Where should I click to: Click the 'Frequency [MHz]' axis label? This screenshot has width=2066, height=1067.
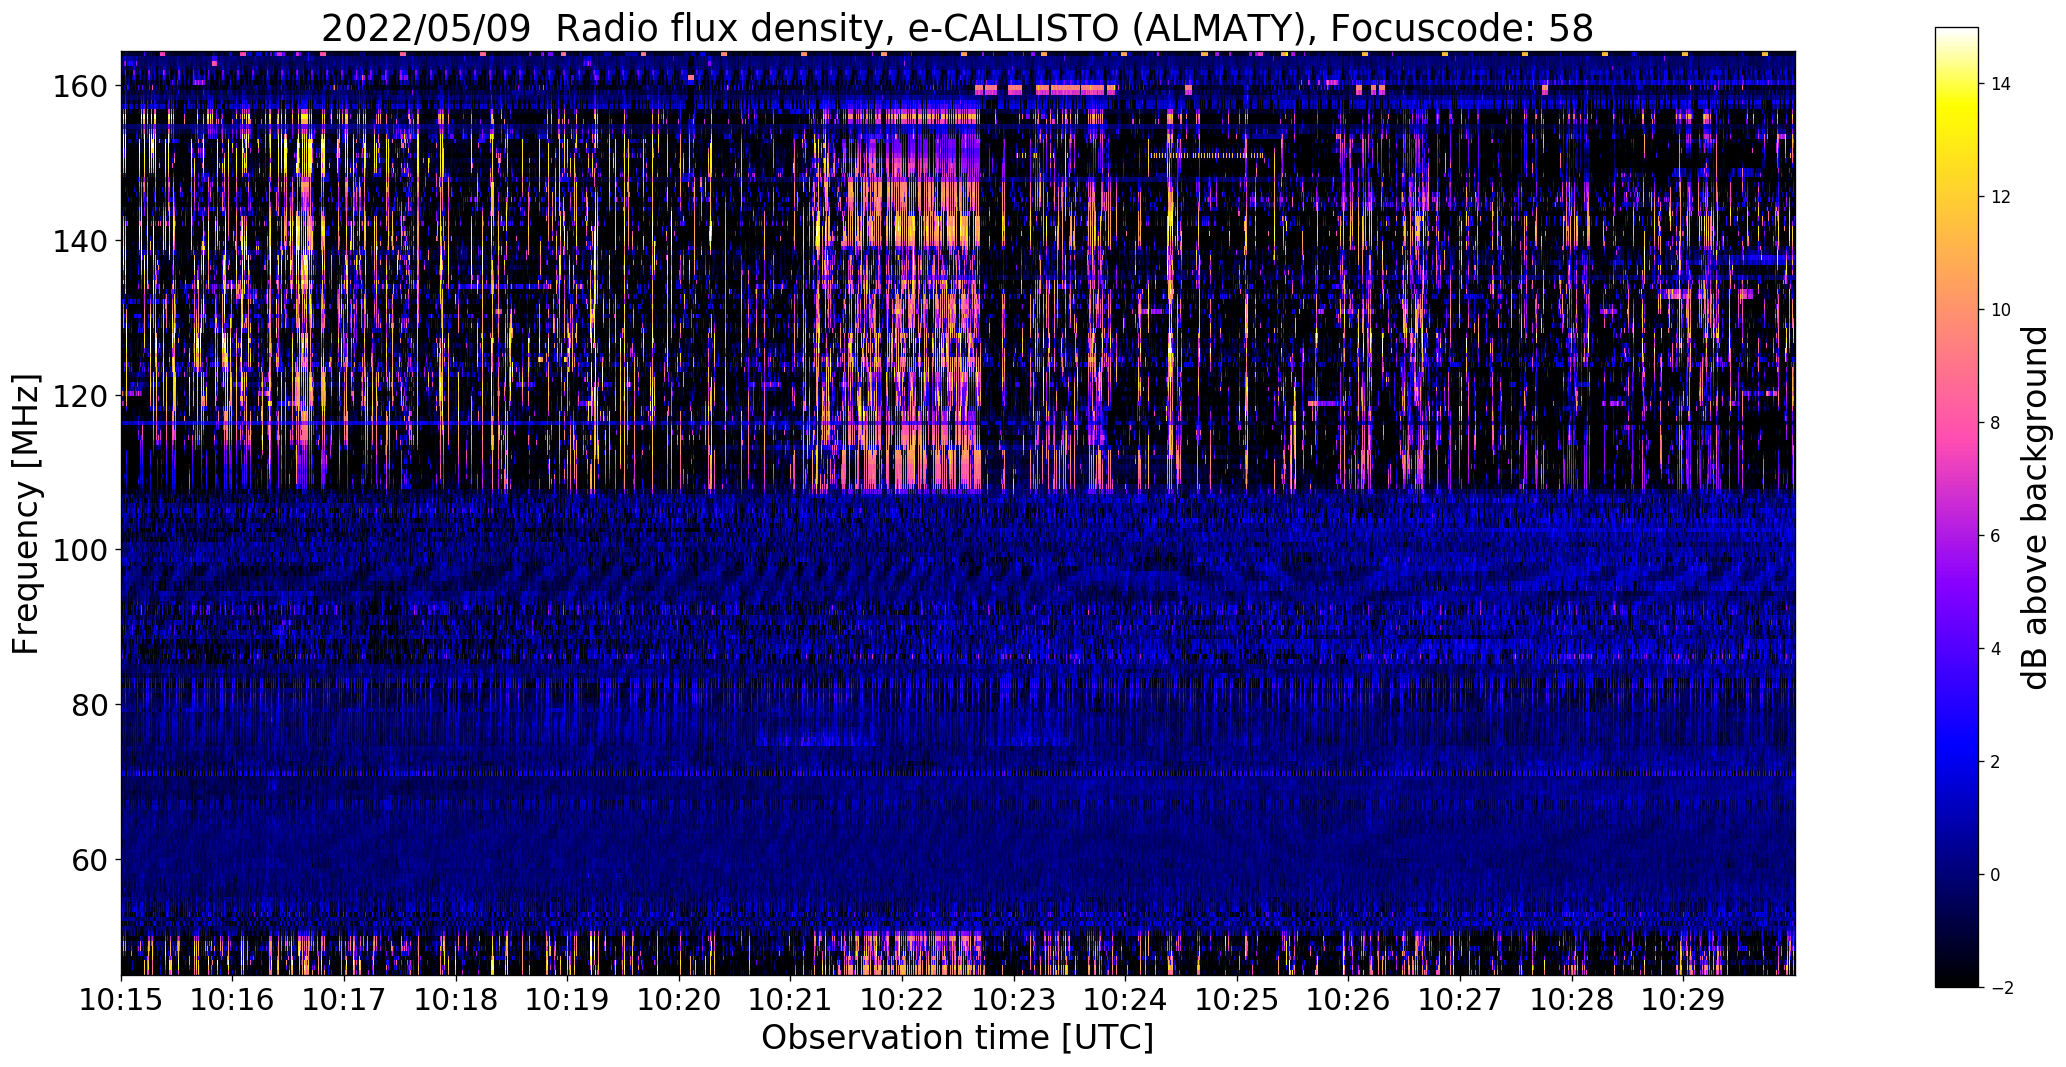tap(26, 514)
